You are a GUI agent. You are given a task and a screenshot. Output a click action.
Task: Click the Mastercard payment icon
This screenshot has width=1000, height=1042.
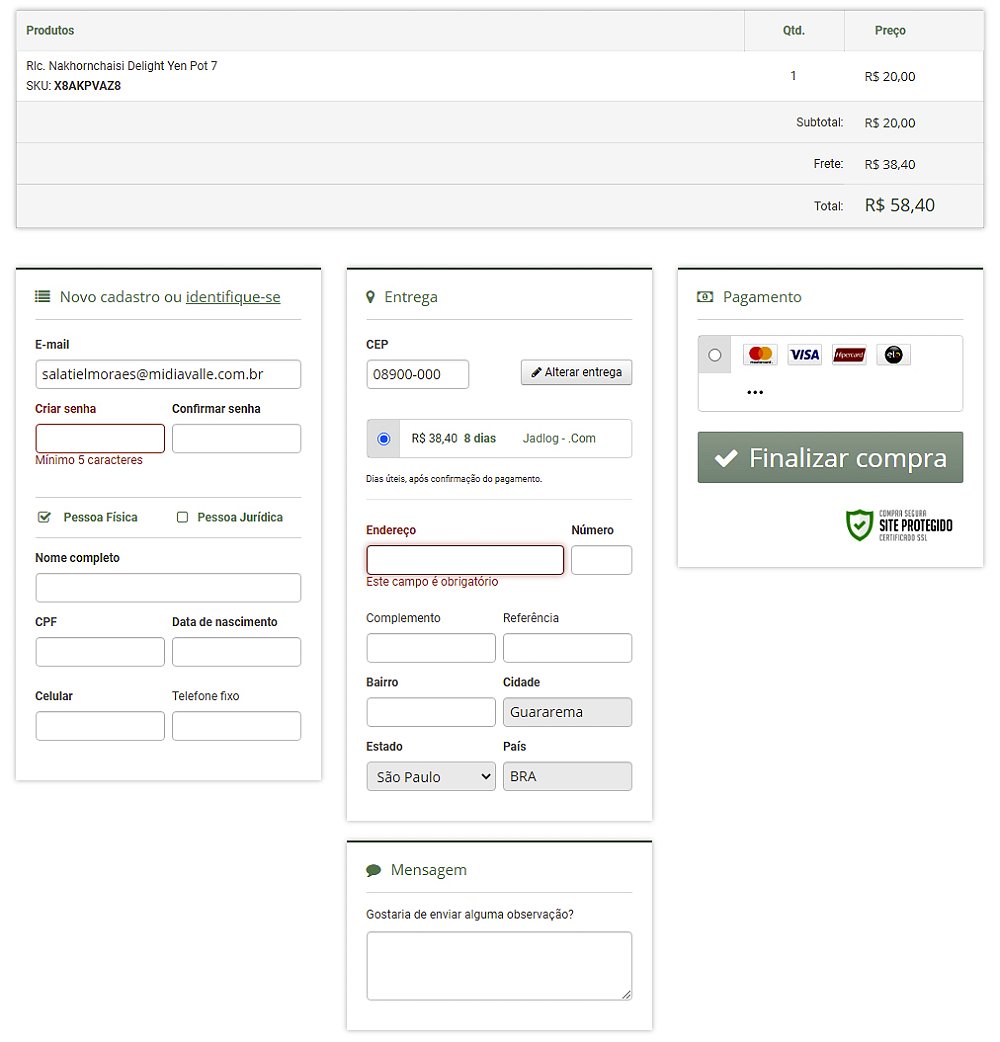(760, 355)
